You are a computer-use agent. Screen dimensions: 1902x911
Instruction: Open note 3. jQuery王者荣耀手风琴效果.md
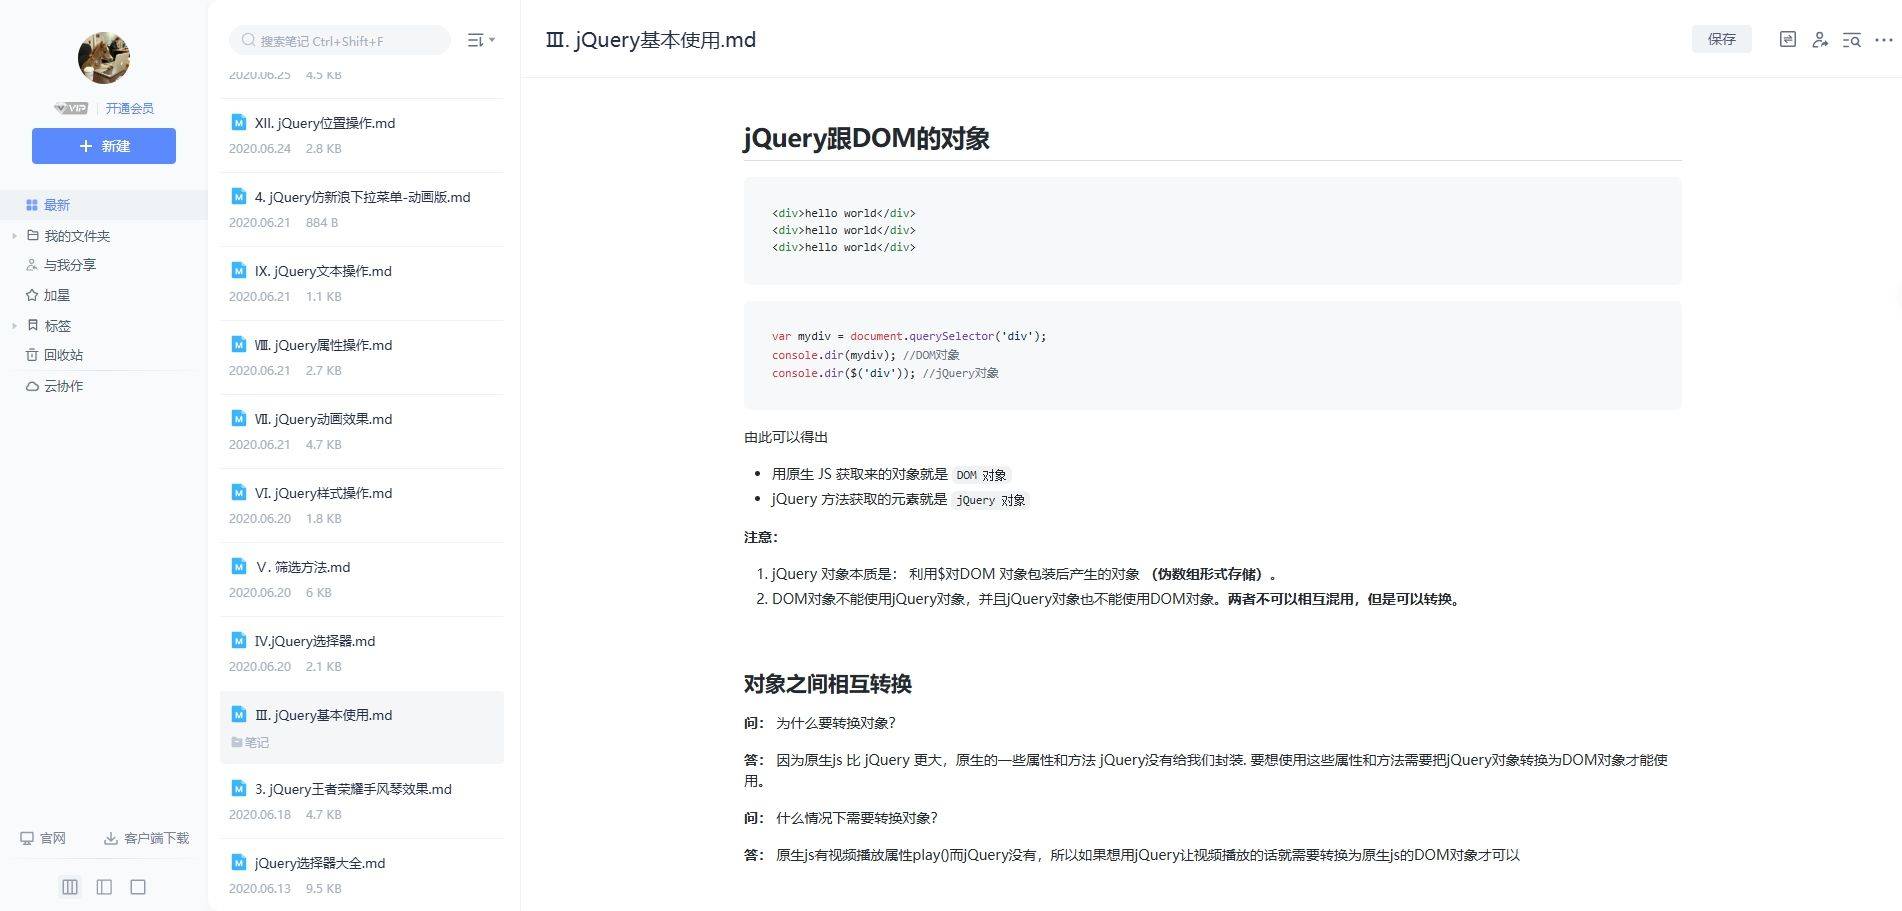(362, 801)
